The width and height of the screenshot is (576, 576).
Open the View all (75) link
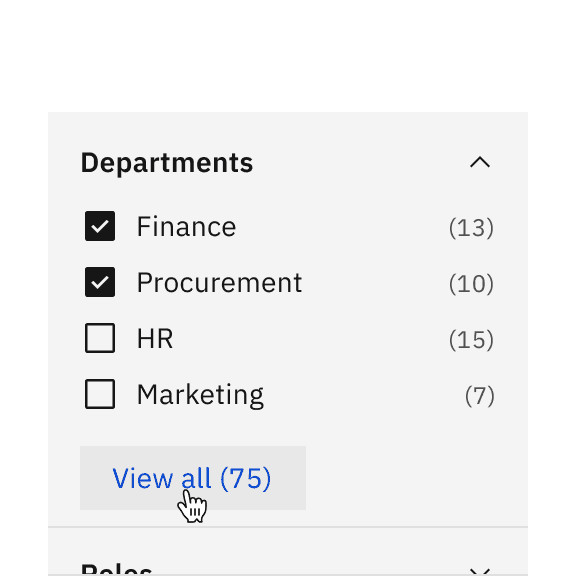[x=193, y=478]
